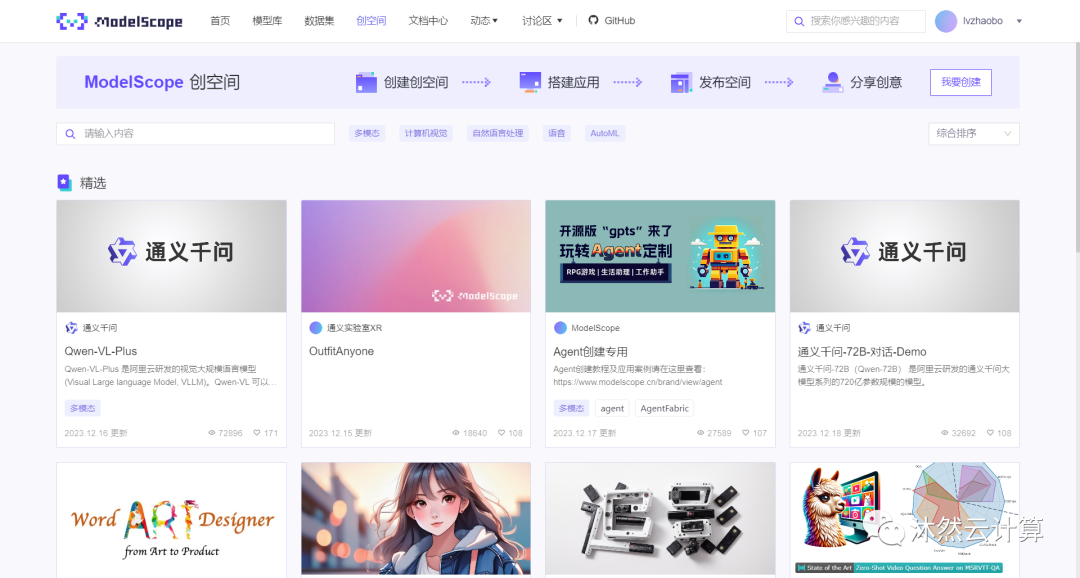Click the views eye icon on 通义千问-72B card
The image size is (1080, 578).
[x=945, y=433]
